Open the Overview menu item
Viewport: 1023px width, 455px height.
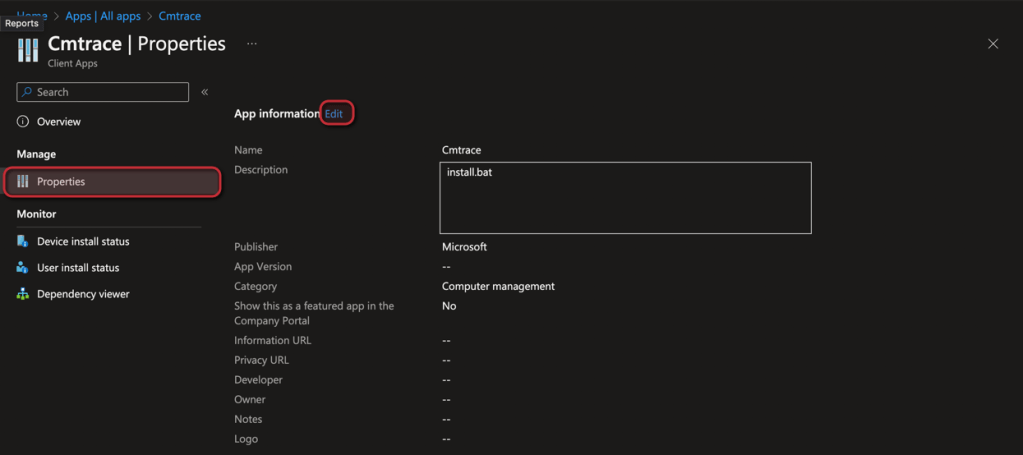pos(59,122)
